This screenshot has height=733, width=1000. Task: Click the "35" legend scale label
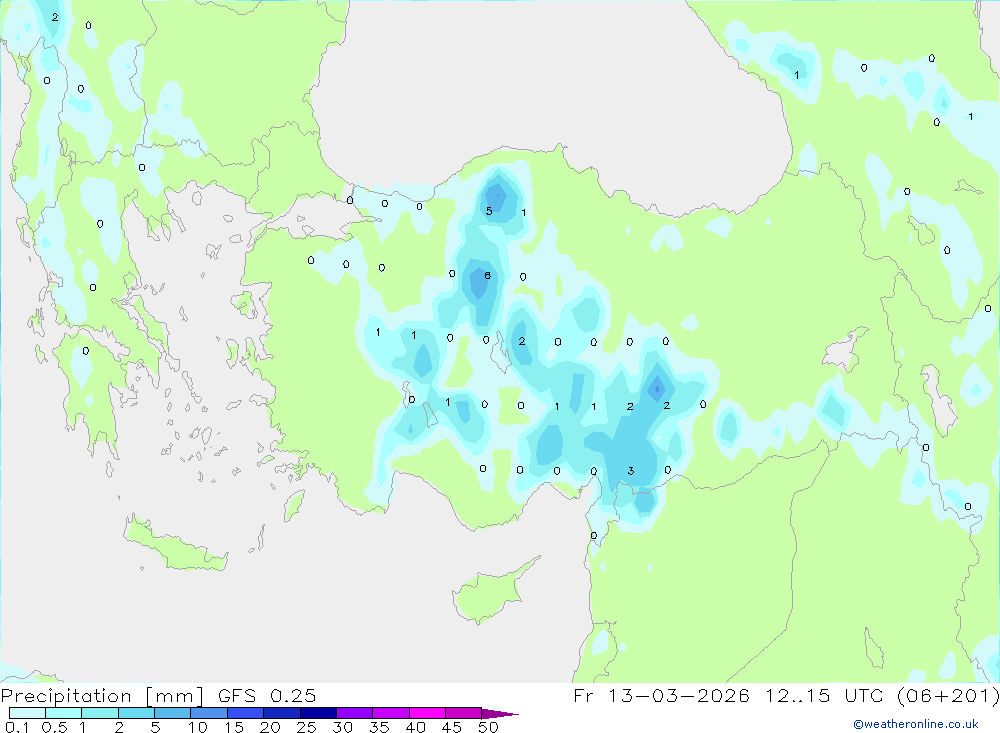pos(379,727)
